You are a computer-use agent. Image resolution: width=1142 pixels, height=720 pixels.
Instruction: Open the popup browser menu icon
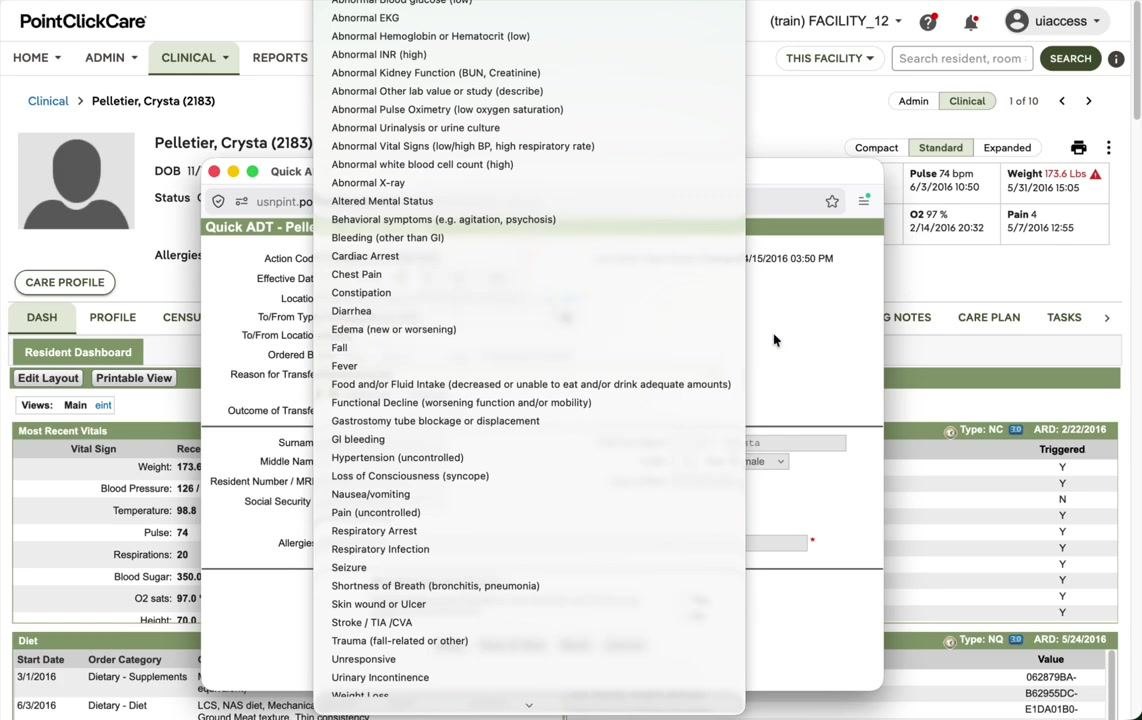coord(864,200)
